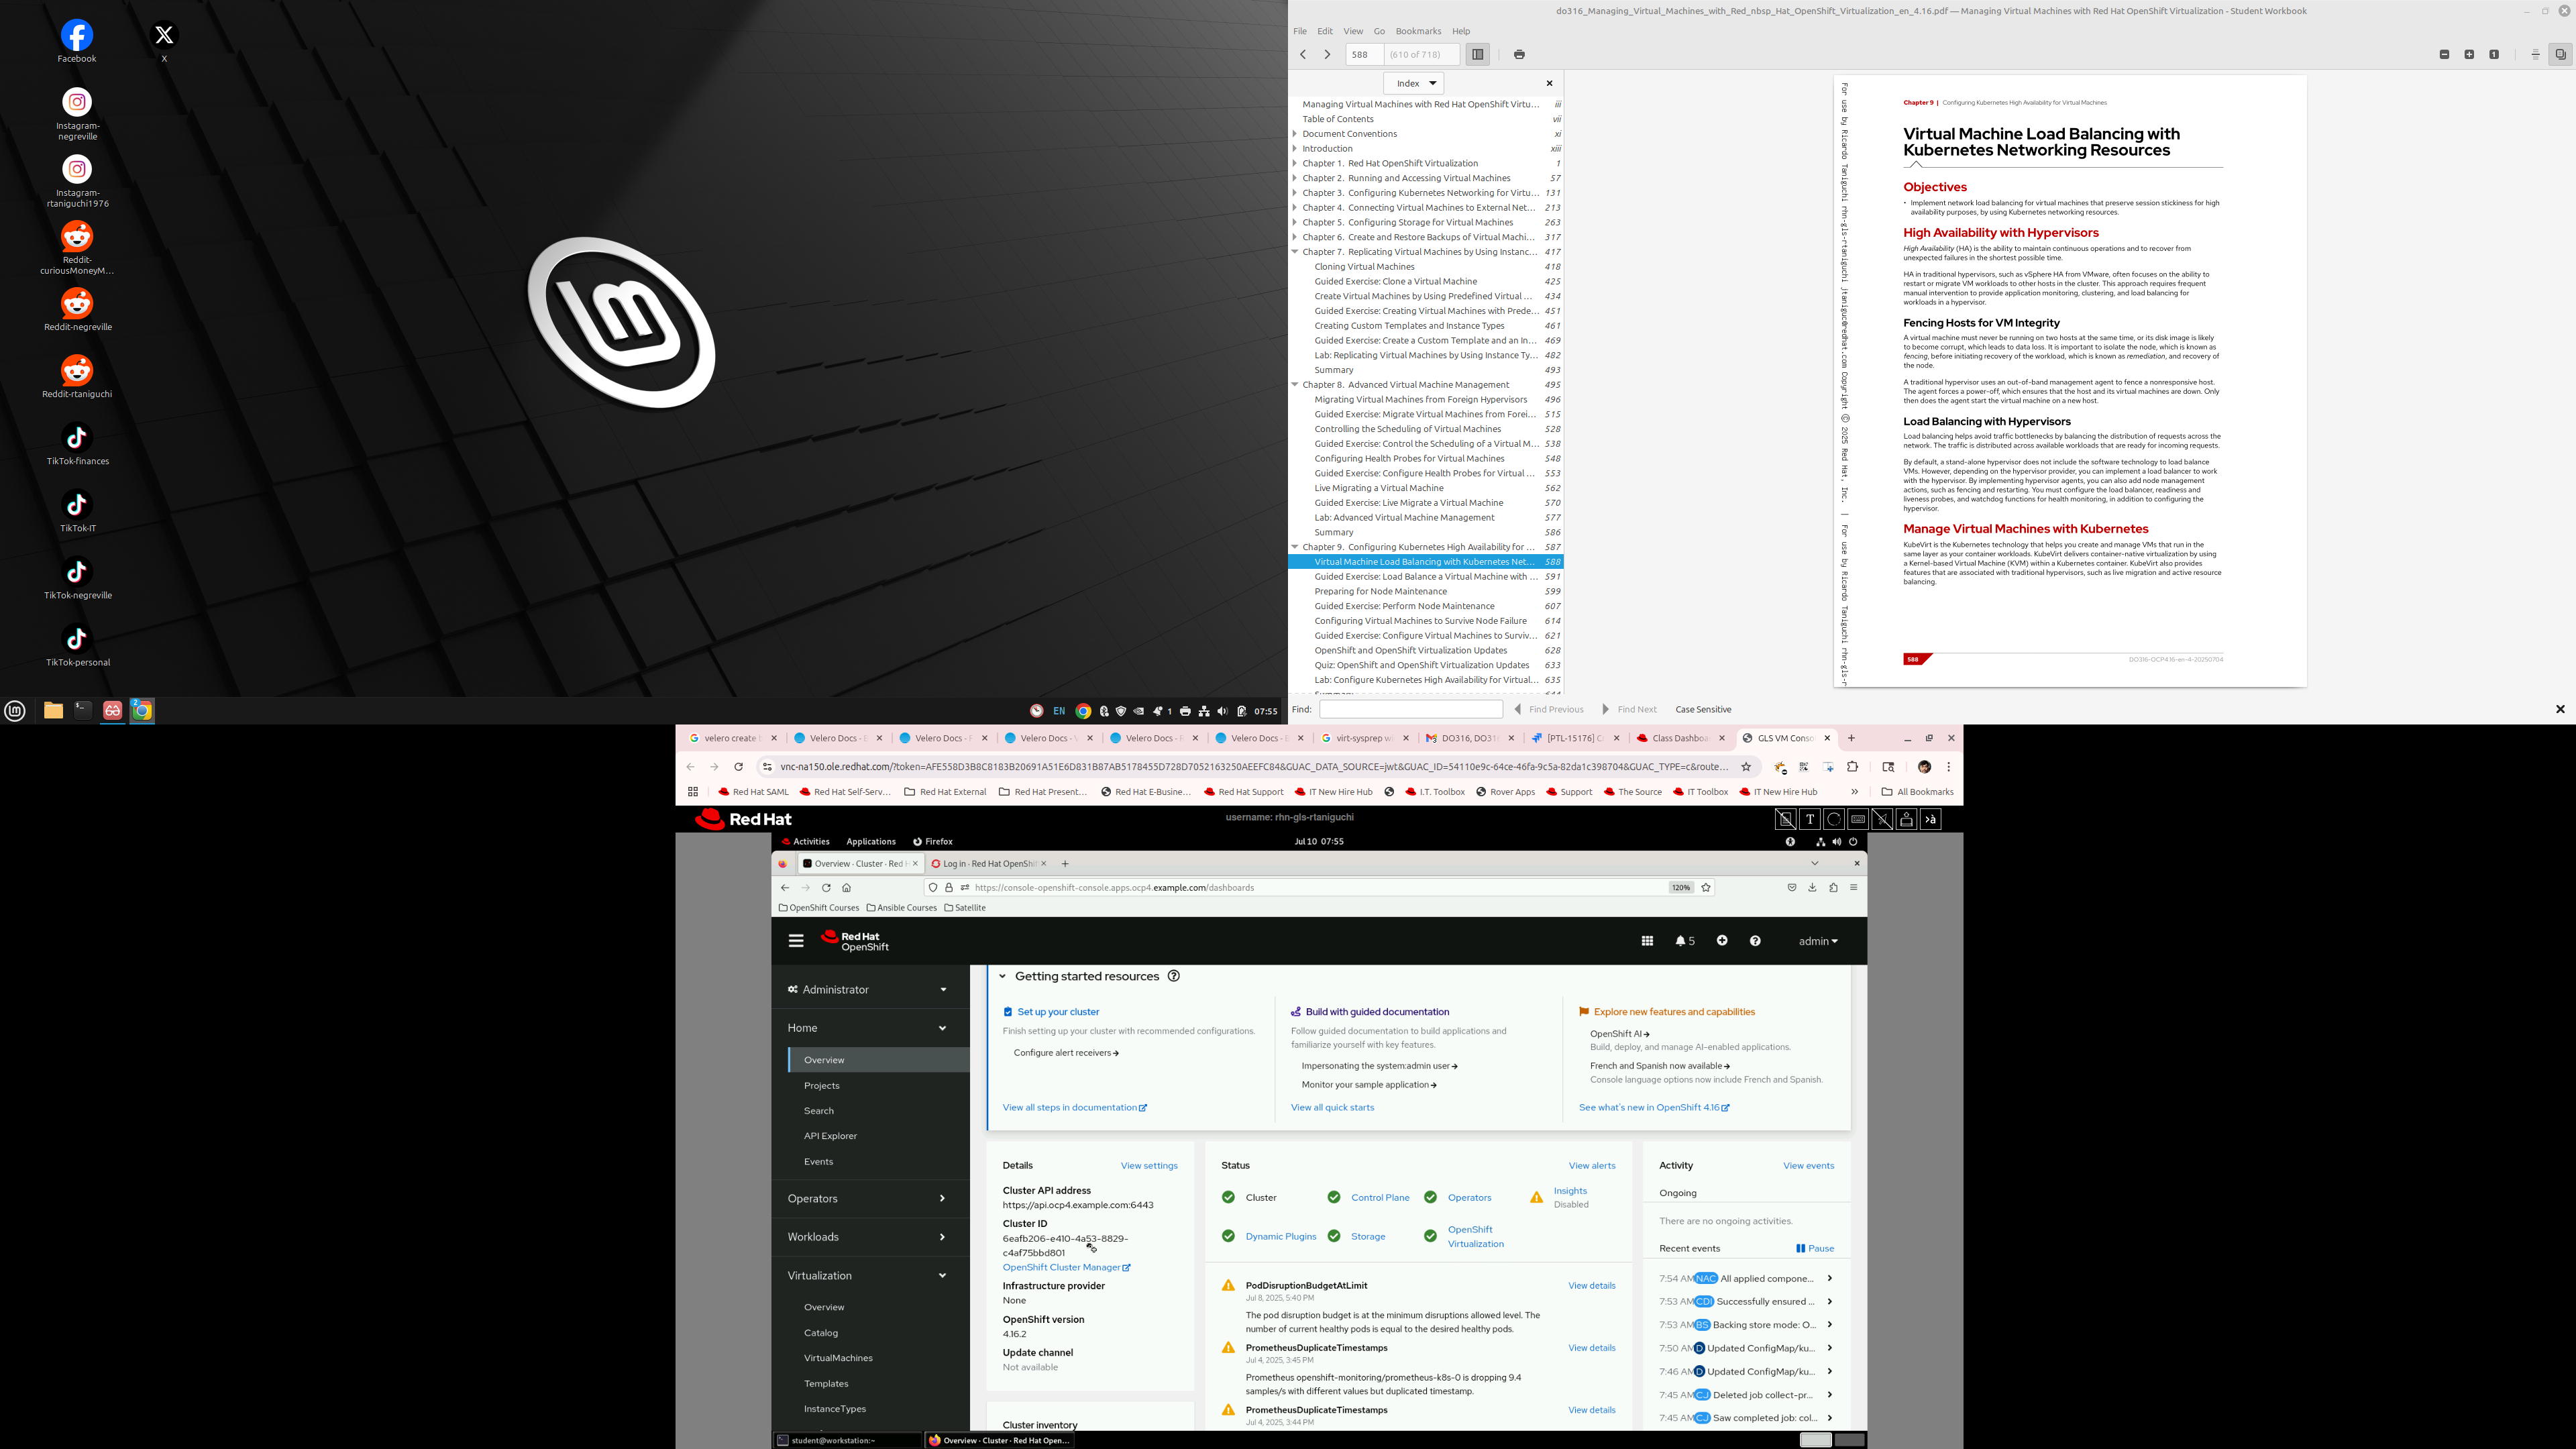
Task: Open OpenShift application launcher grid icon
Action: [1647, 941]
